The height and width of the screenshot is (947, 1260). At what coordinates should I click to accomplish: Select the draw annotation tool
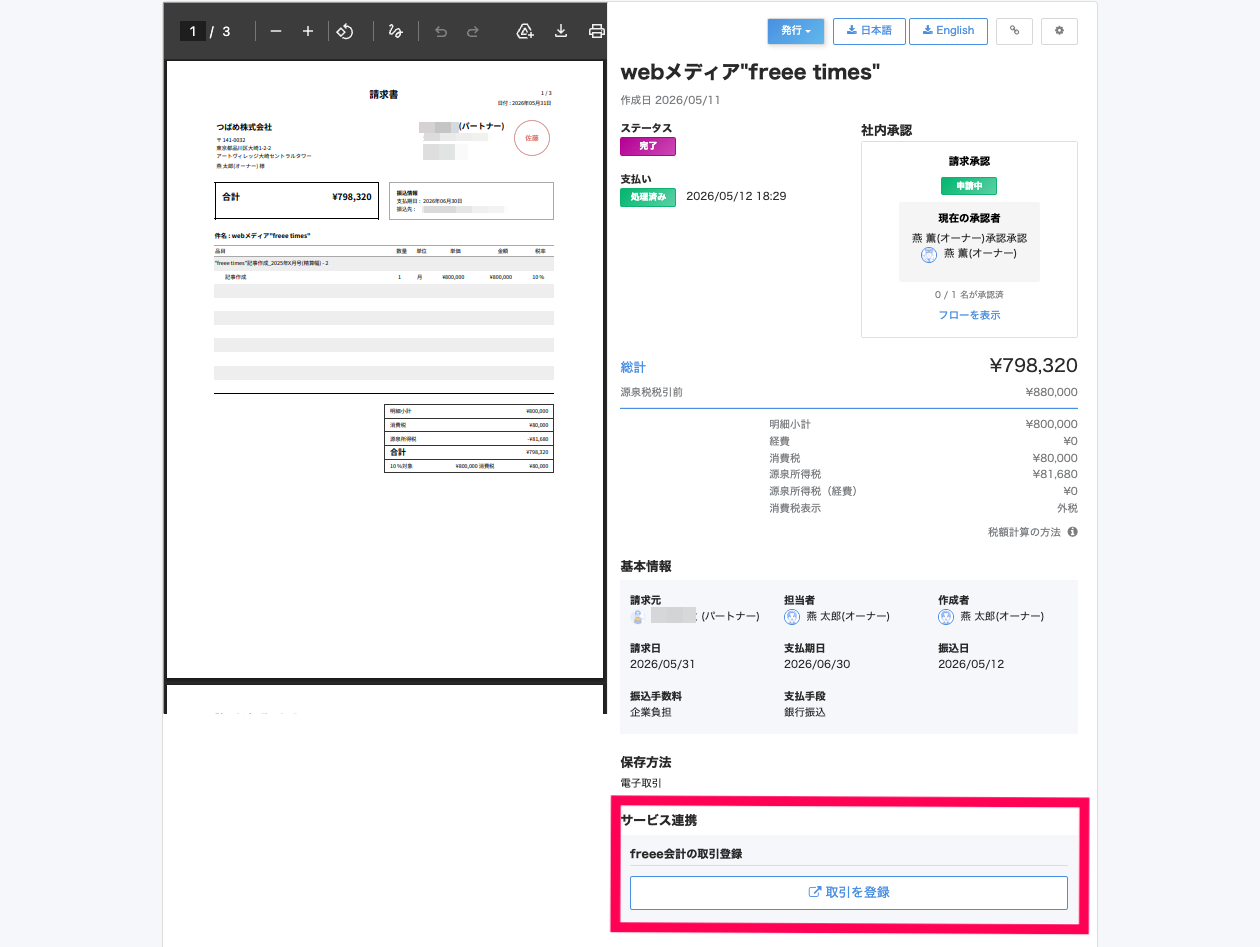pos(395,31)
